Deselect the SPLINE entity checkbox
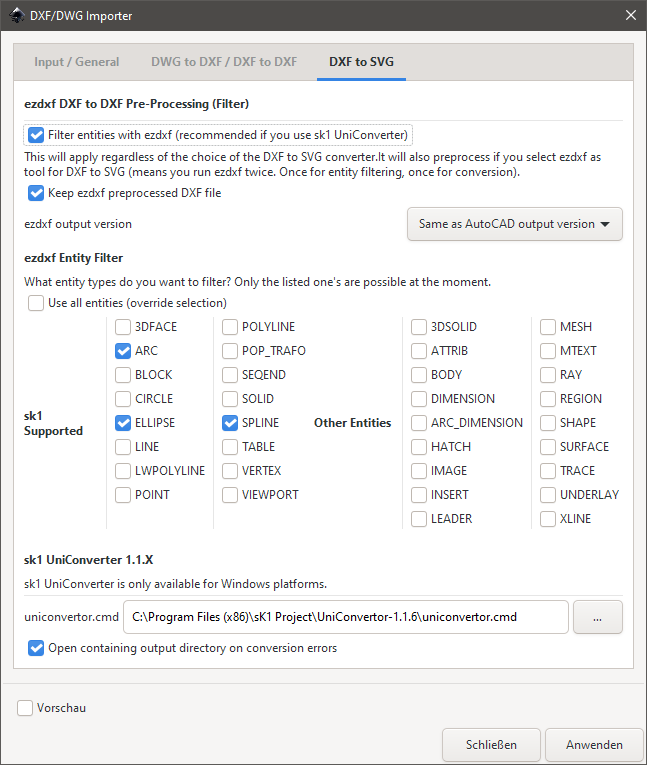Screen dimensions: 647x765 pyautogui.click(x=230, y=423)
